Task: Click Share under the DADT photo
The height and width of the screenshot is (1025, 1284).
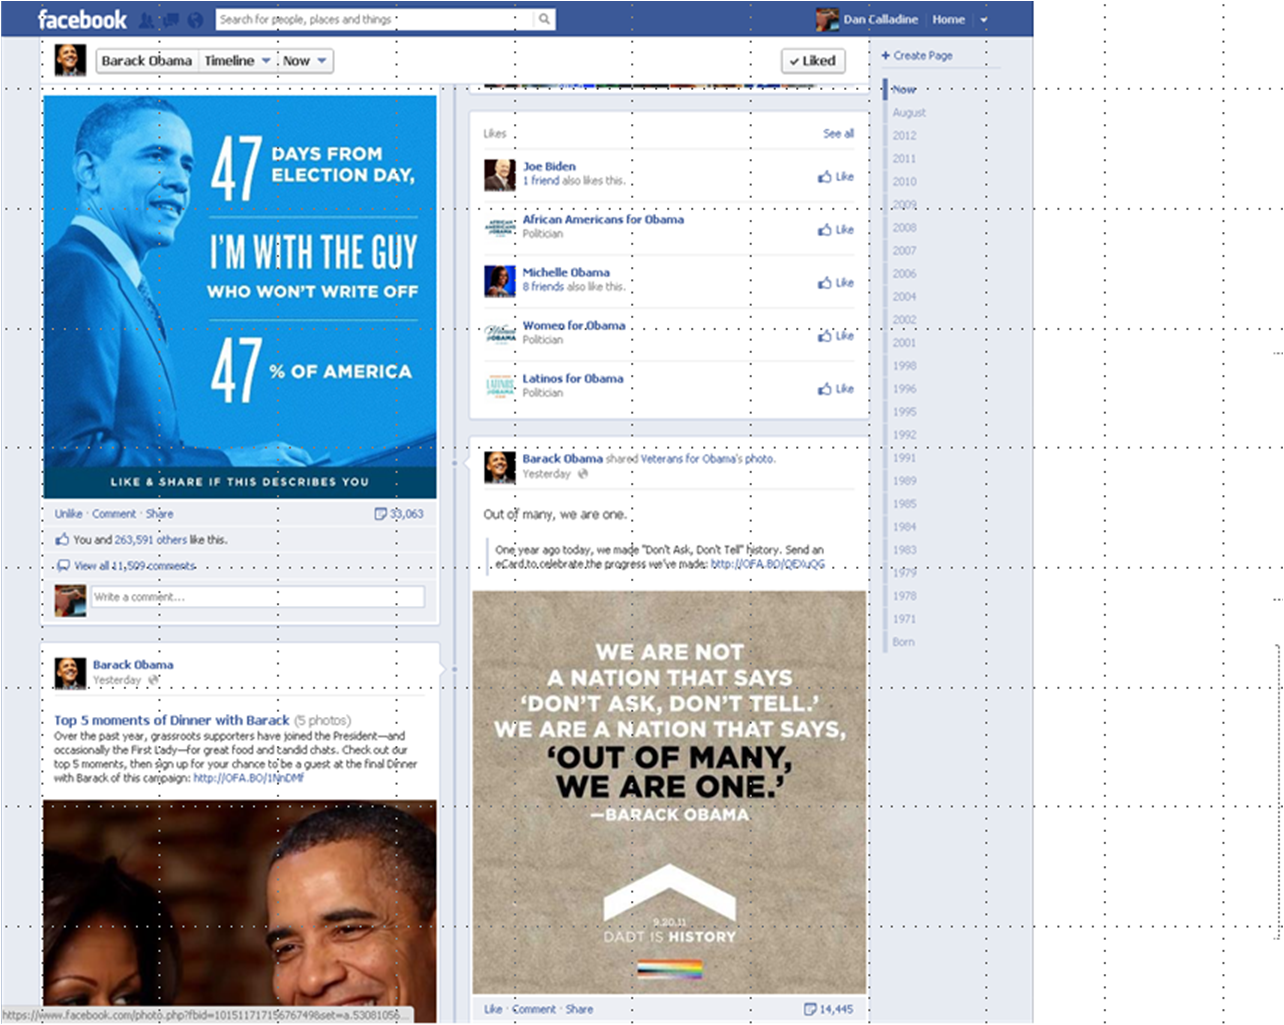Action: pyautogui.click(x=579, y=1009)
